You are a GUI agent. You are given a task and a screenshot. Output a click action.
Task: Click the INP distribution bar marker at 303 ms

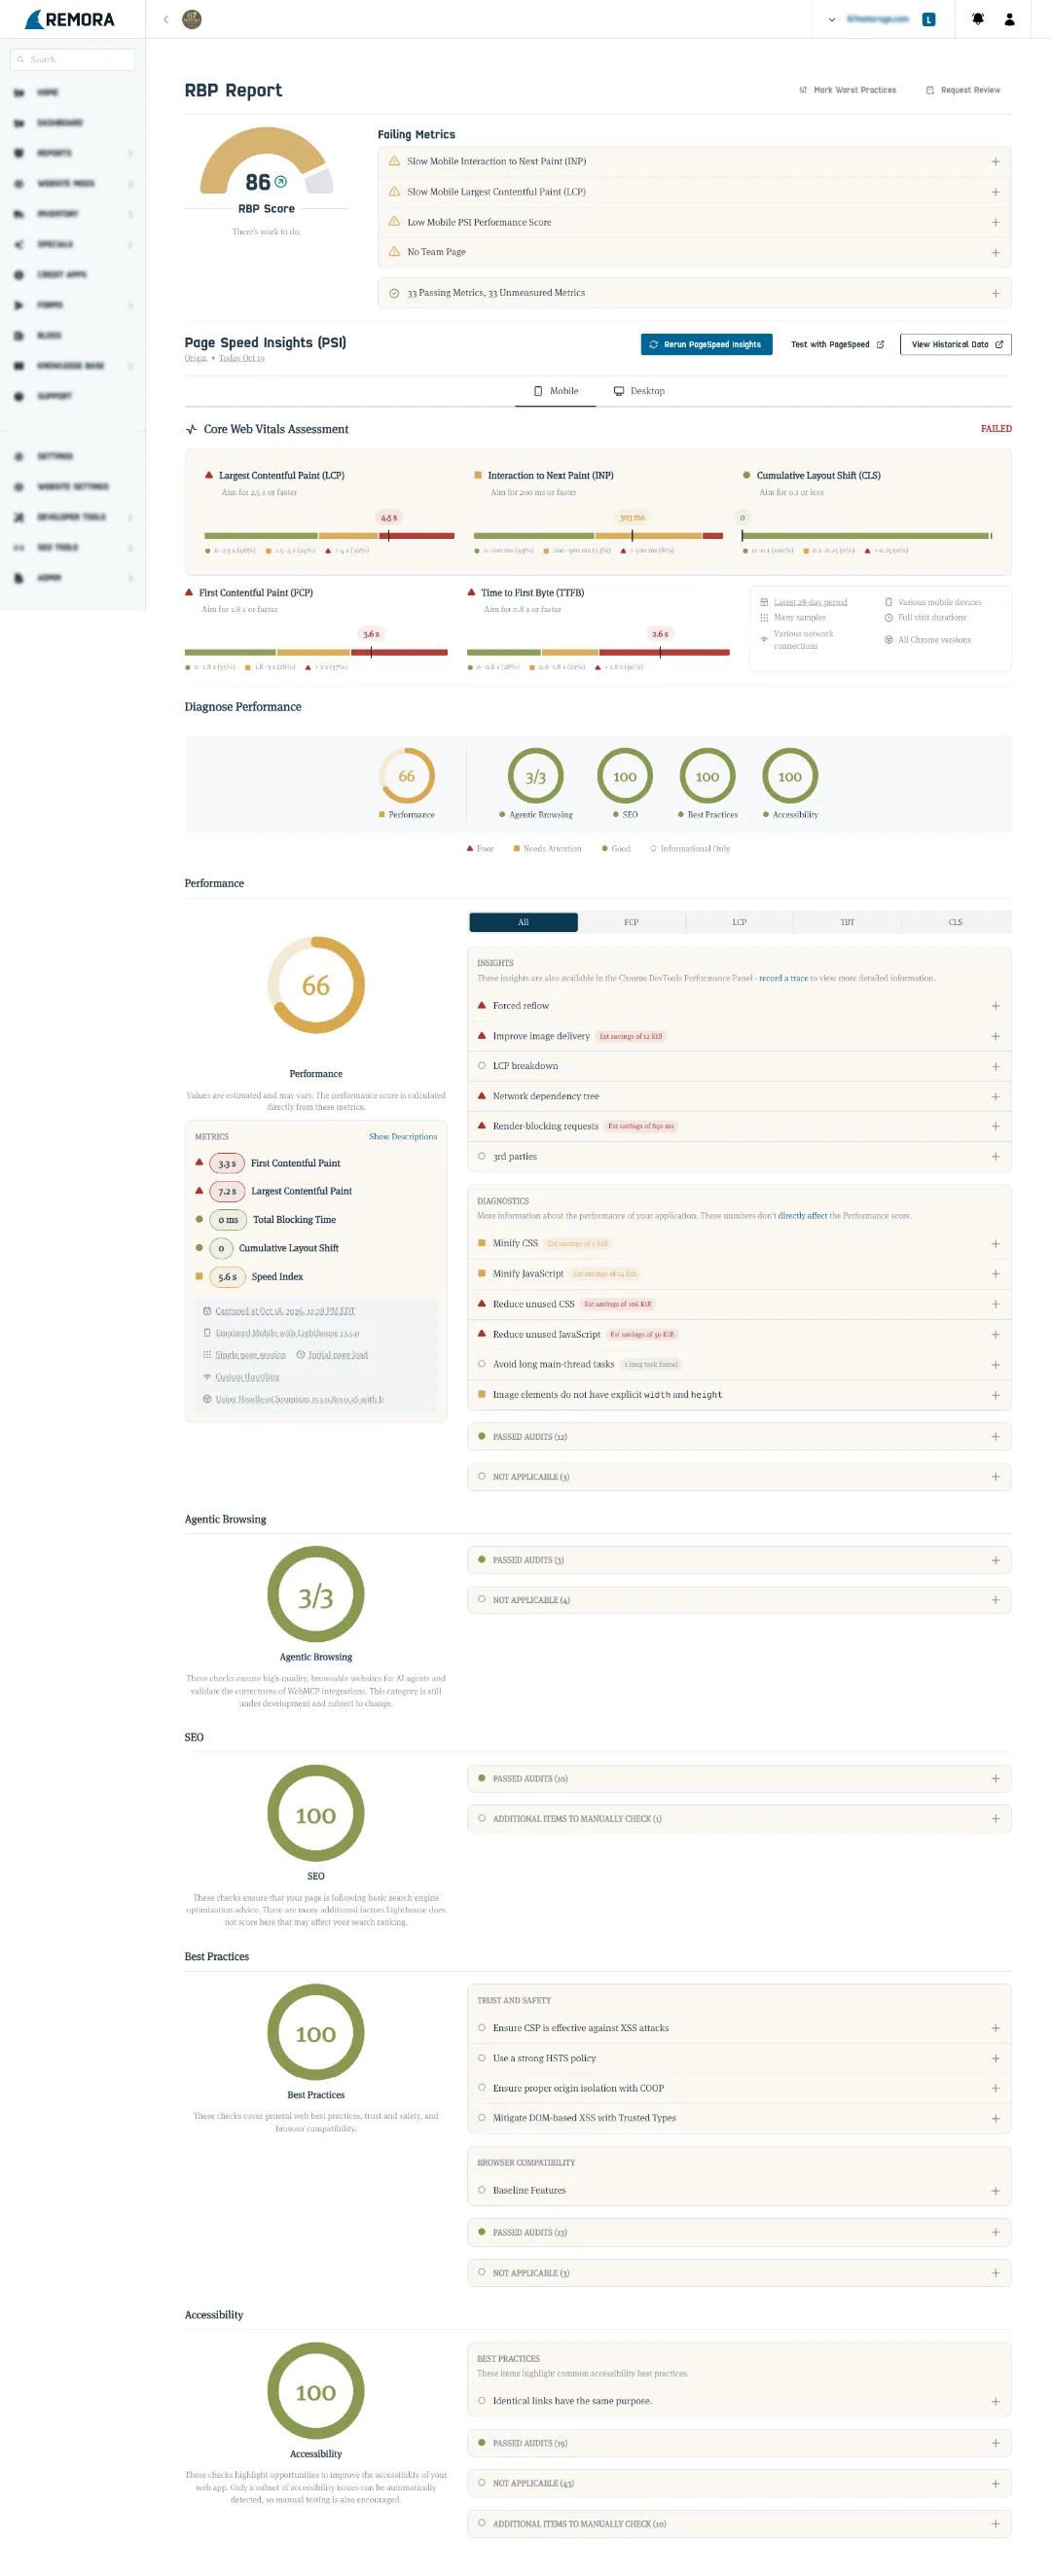pyautogui.click(x=632, y=536)
